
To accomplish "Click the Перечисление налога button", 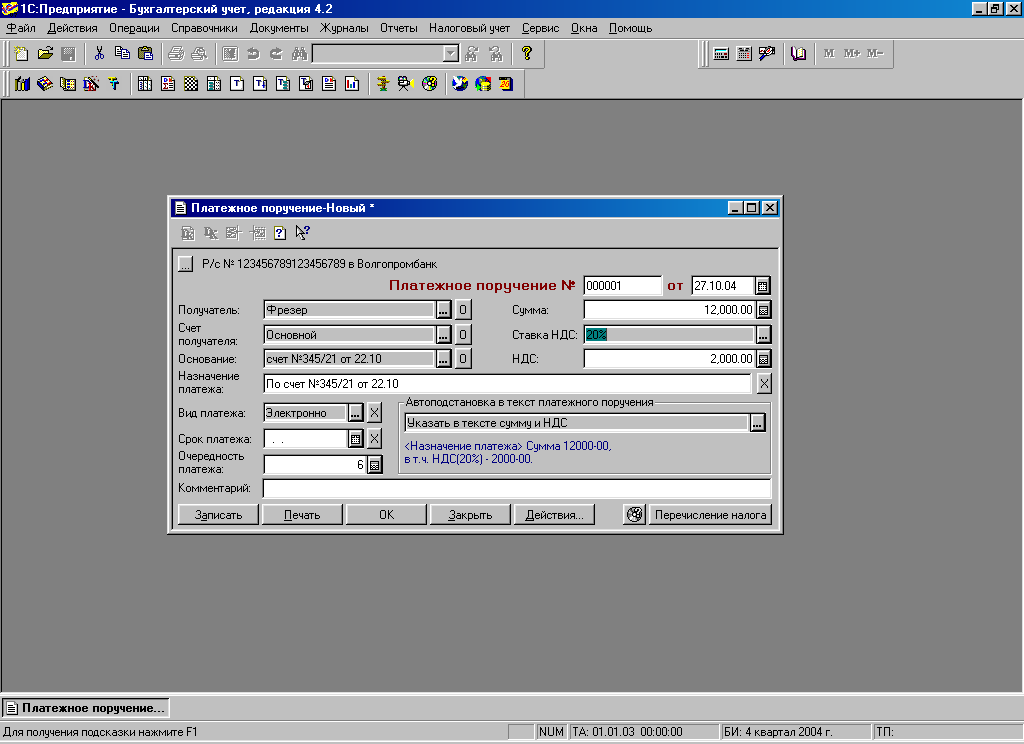I will point(710,515).
